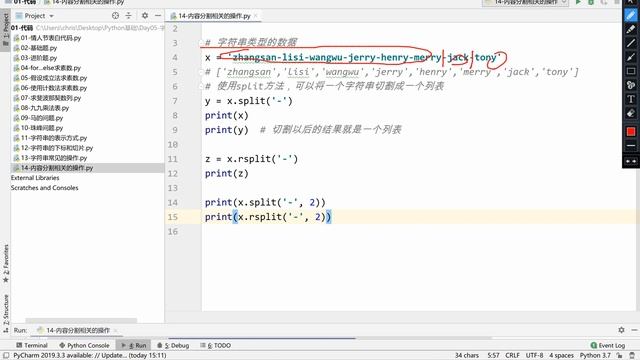Select the eraser annotation tool
The width and height of the screenshot is (640, 360).
(631, 113)
